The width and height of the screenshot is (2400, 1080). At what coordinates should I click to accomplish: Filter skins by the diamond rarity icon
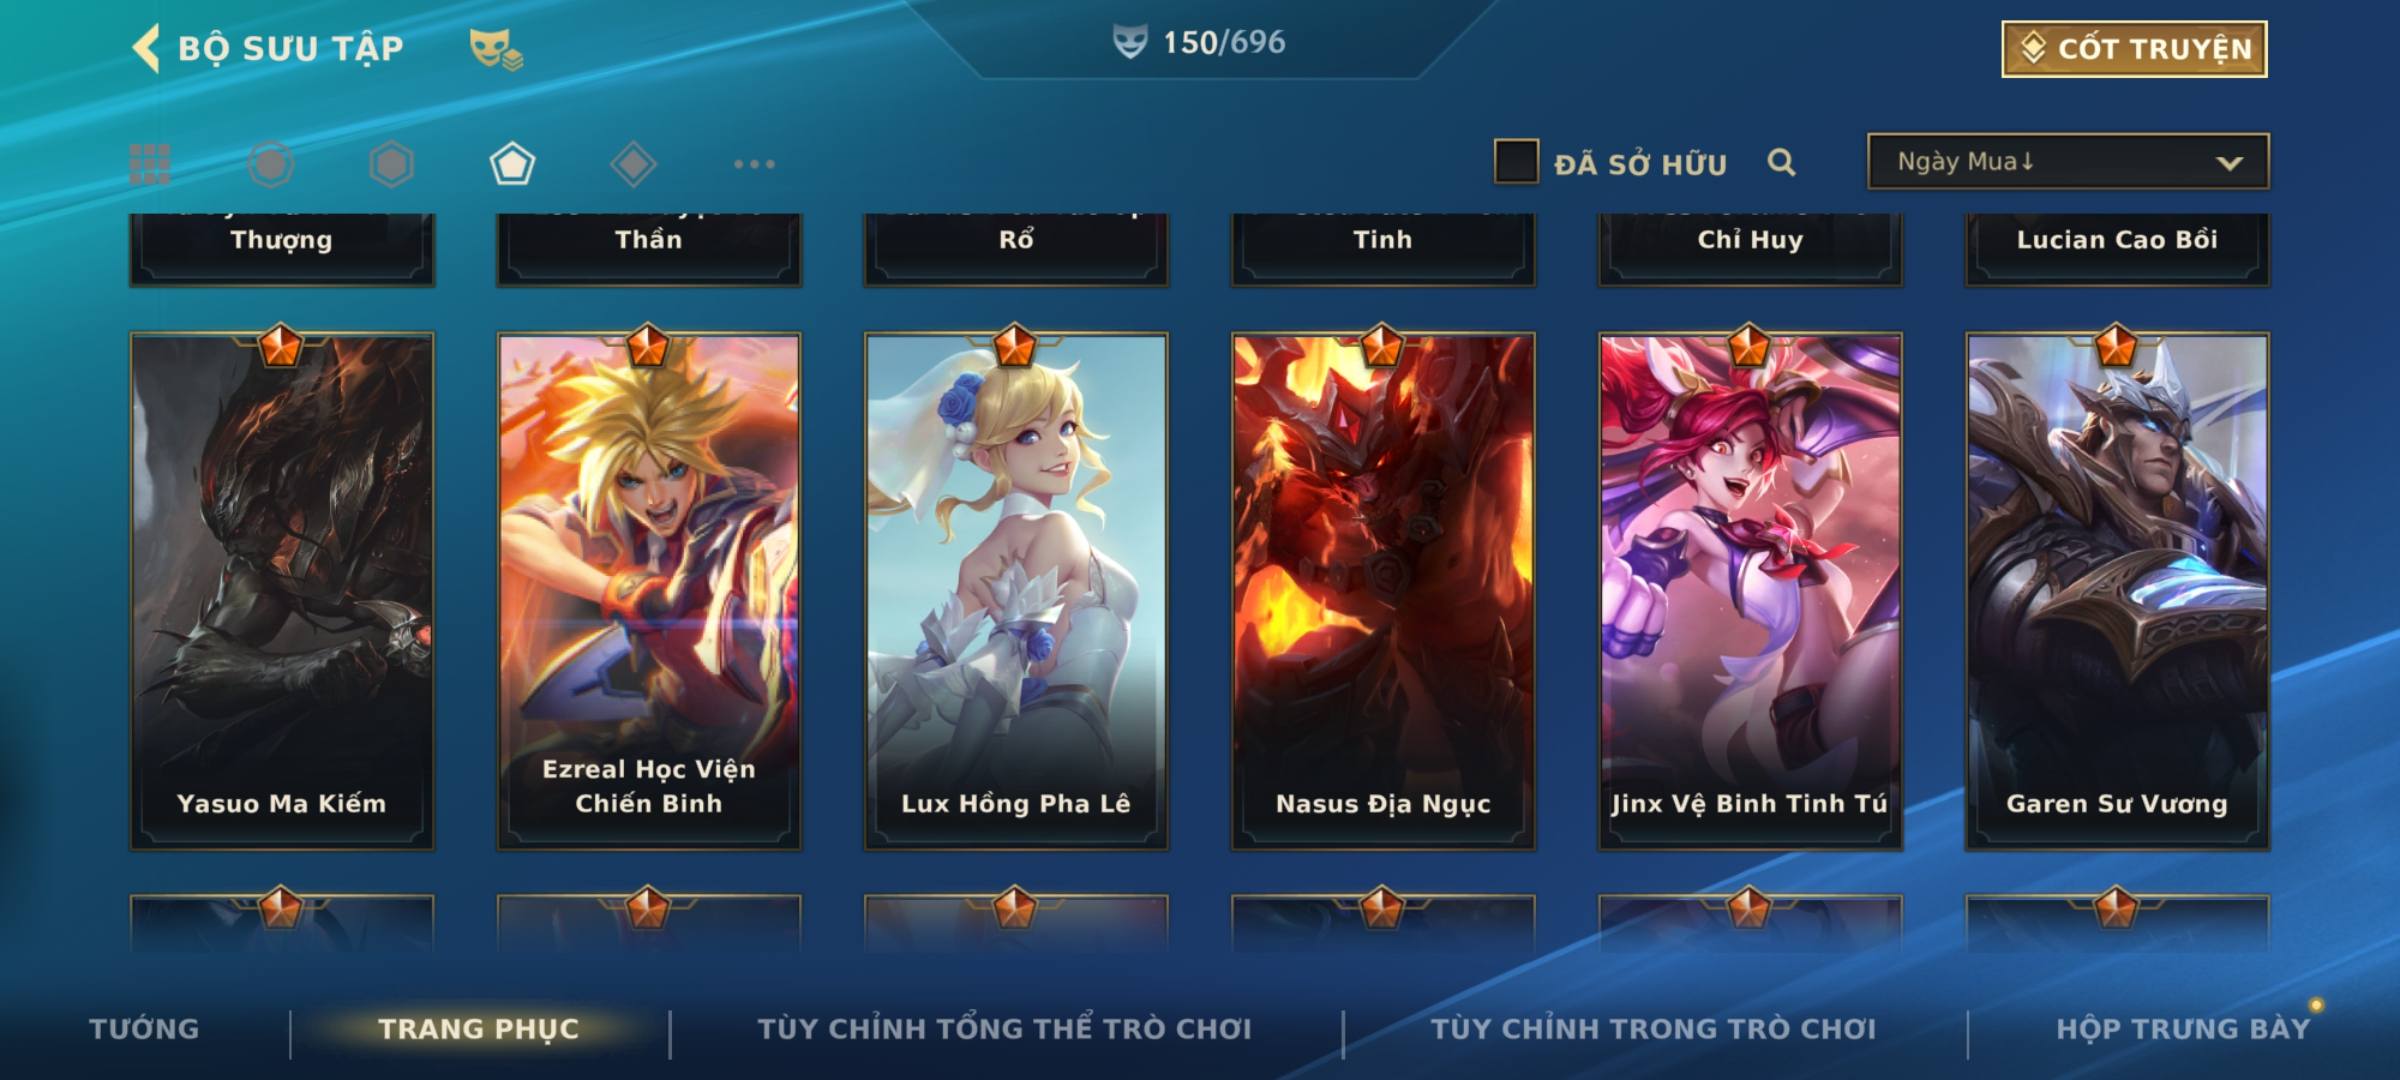pyautogui.click(x=633, y=164)
